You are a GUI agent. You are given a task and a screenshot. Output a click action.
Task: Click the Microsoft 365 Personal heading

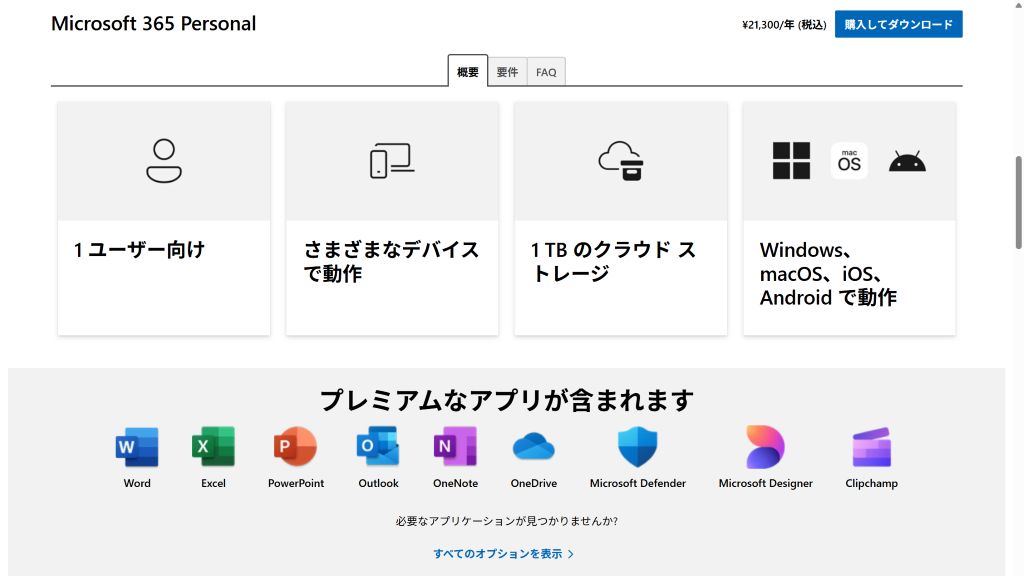click(153, 24)
